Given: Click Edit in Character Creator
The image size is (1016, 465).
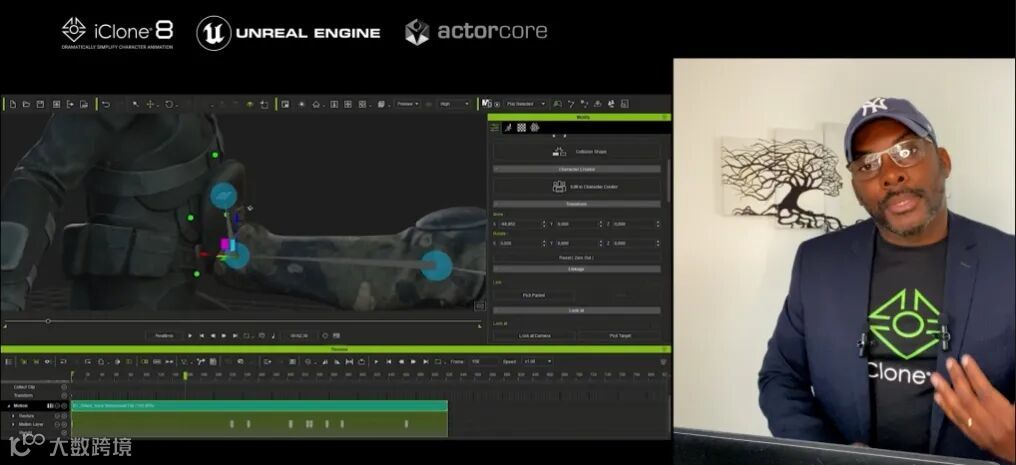Looking at the screenshot, I should (577, 187).
